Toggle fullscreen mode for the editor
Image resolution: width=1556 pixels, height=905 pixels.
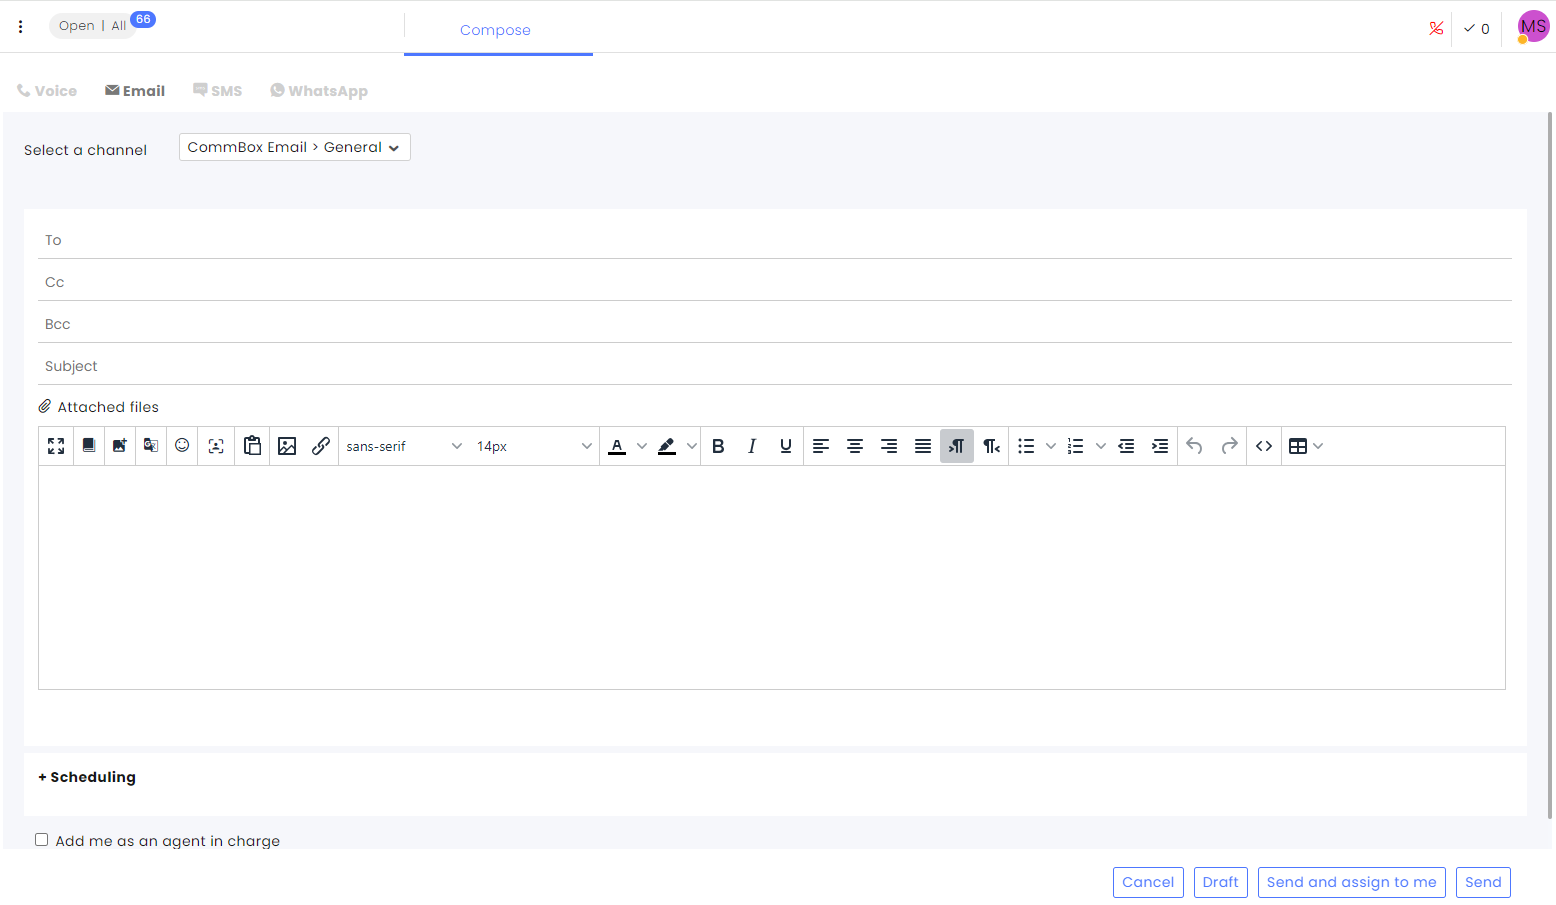56,446
